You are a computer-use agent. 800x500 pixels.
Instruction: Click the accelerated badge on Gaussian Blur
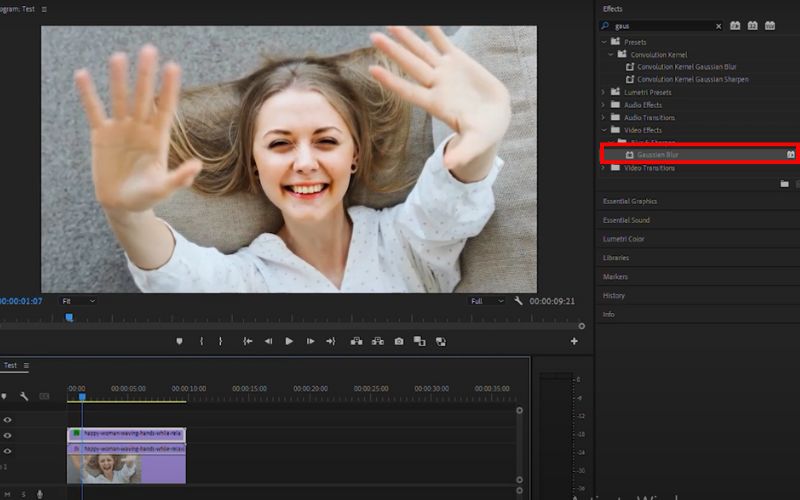point(790,154)
